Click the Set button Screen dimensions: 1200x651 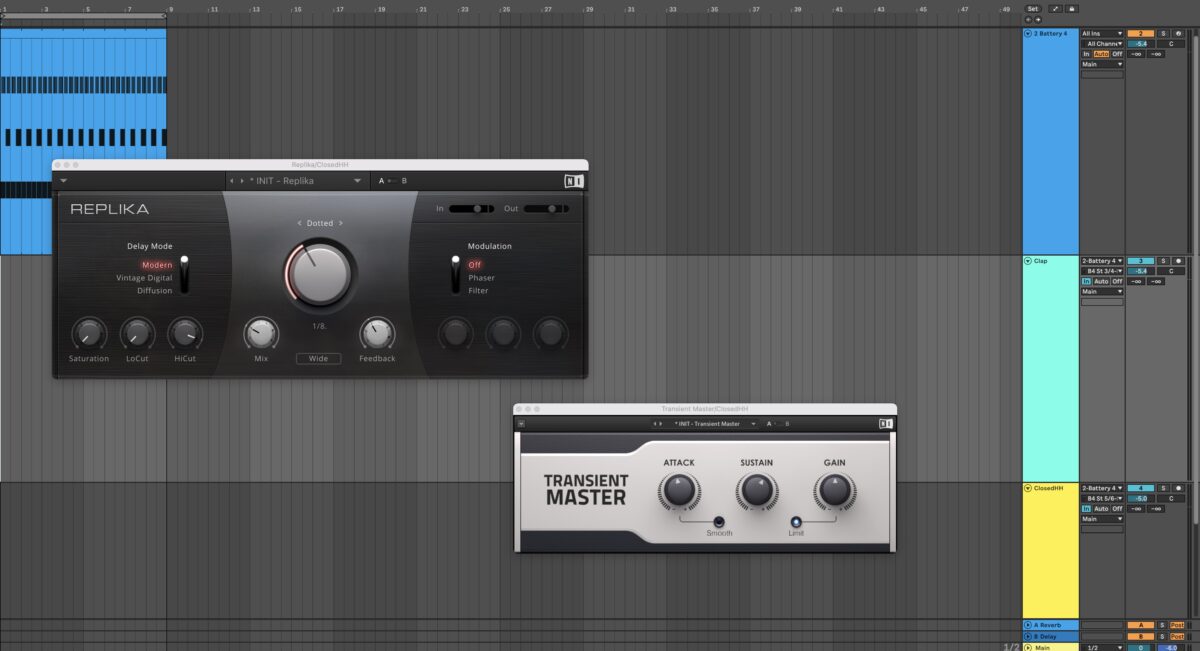point(1033,9)
